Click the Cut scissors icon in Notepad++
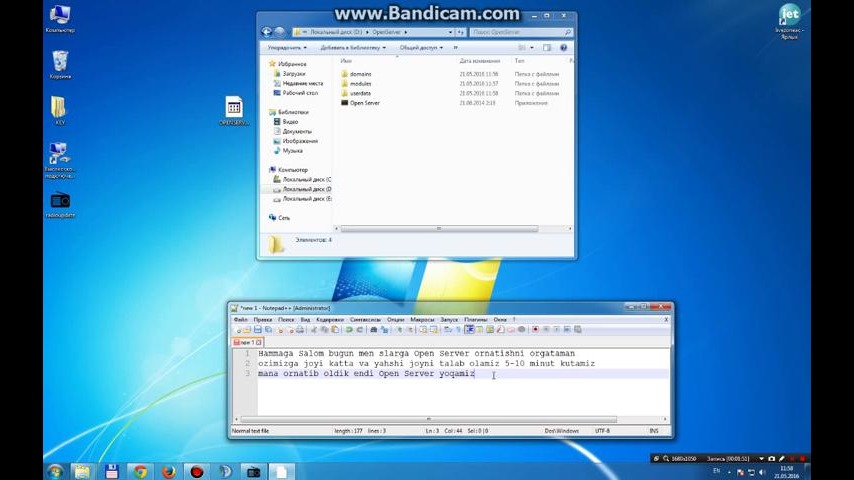 click(315, 330)
